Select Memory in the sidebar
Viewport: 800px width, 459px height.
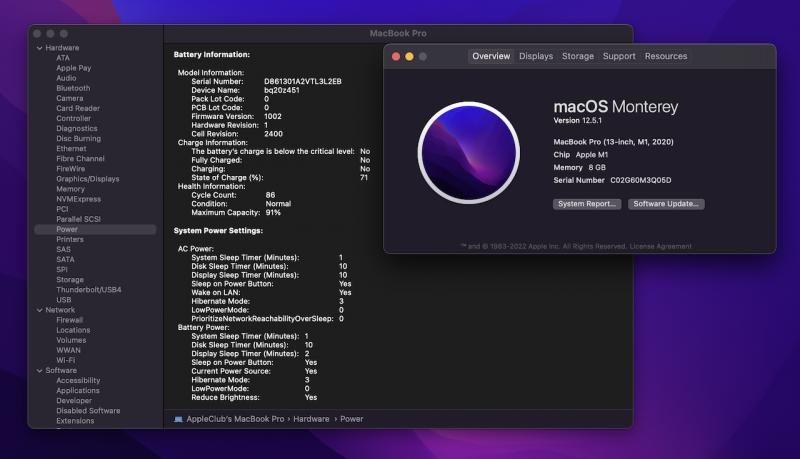point(70,189)
